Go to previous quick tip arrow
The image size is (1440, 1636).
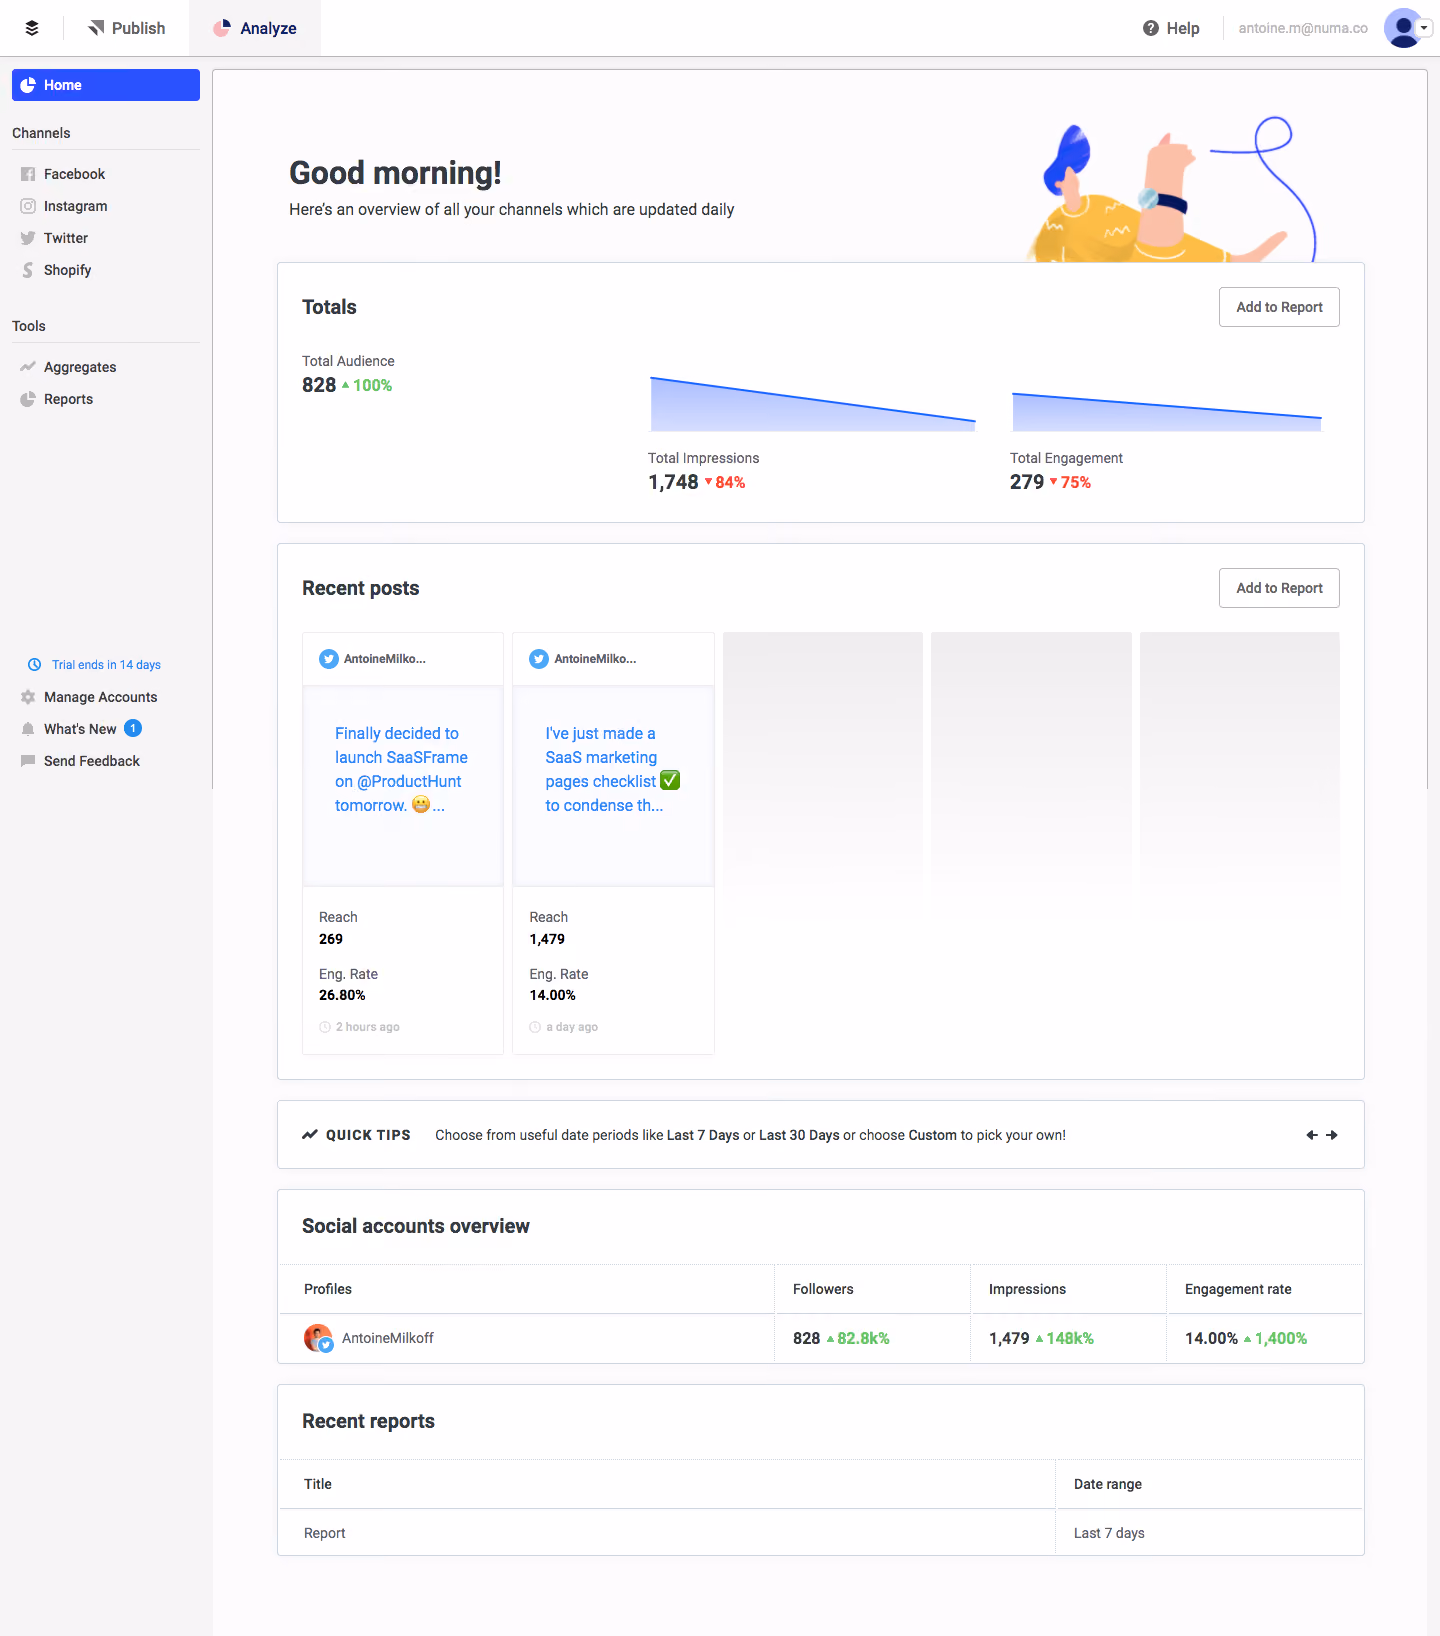1312,1135
